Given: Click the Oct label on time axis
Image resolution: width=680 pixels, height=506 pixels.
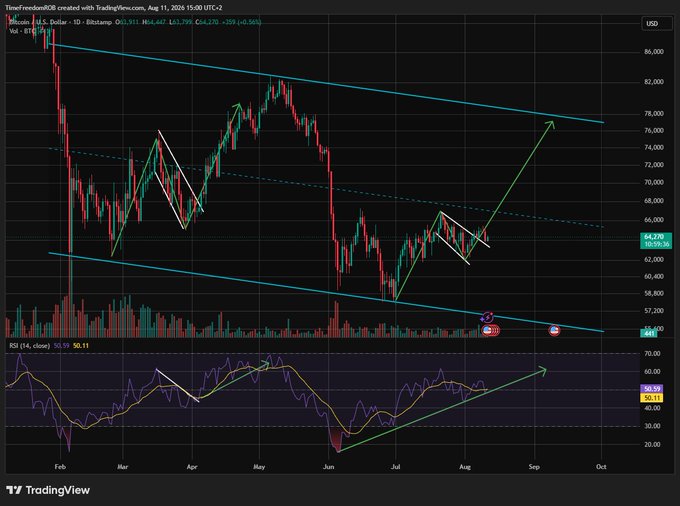Looking at the screenshot, I should pyautogui.click(x=601, y=467).
